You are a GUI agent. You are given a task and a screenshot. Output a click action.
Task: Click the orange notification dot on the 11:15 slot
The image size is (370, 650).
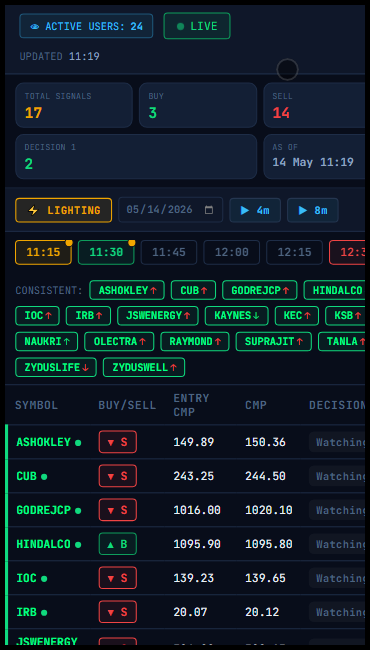[69, 243]
